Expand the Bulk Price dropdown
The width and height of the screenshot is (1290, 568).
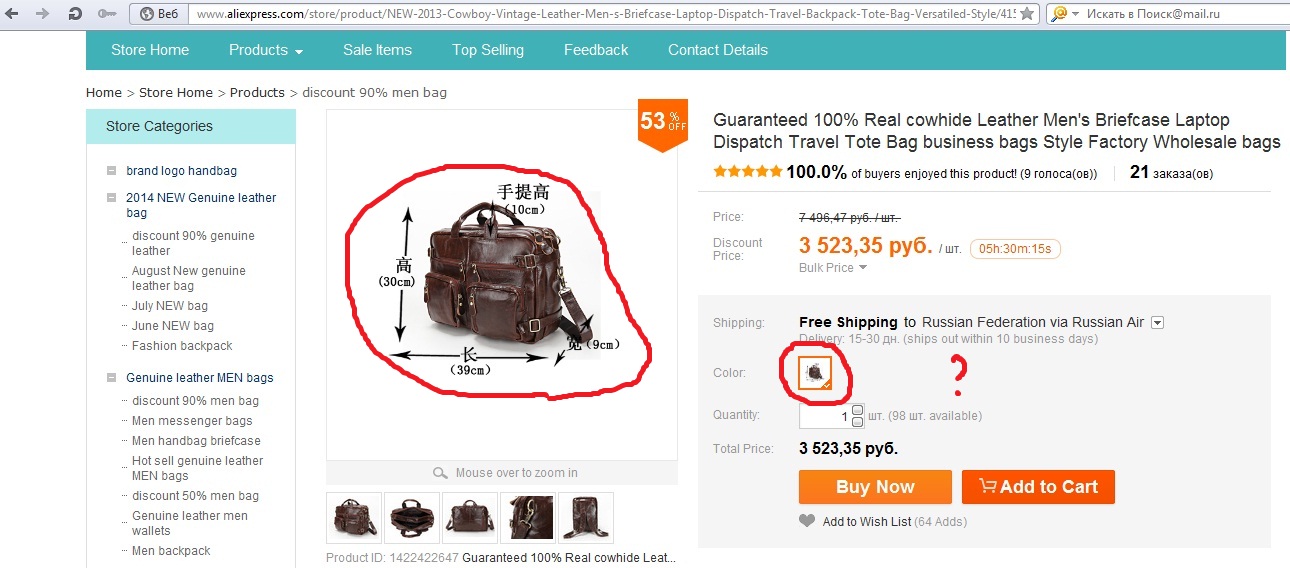[833, 268]
